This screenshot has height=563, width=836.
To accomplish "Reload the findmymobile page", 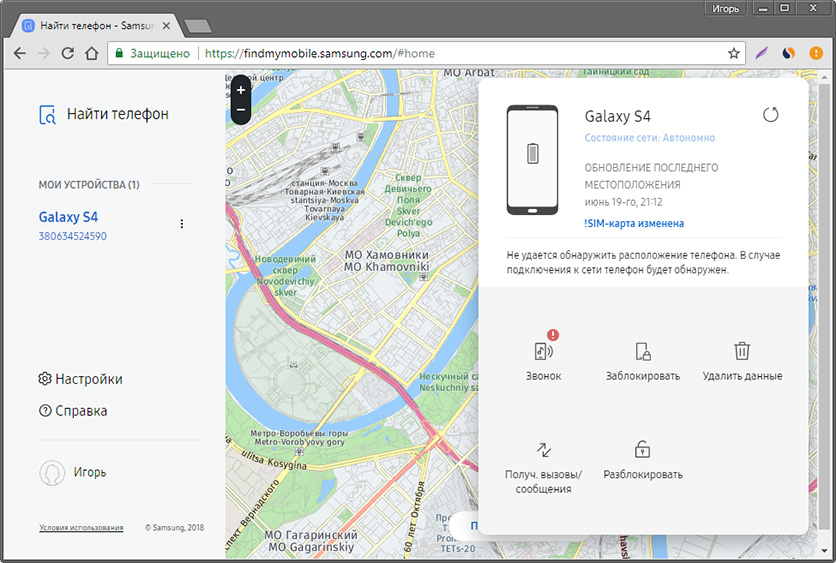I will coord(68,53).
